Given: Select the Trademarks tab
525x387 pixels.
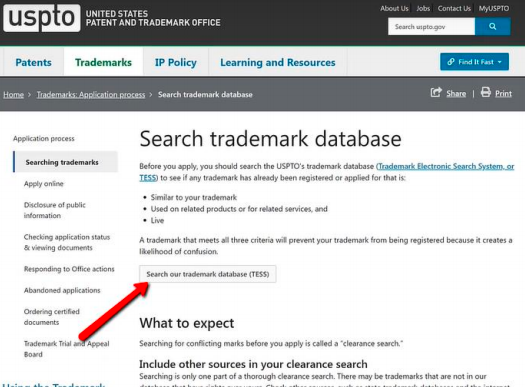Looking at the screenshot, I should pos(103,62).
